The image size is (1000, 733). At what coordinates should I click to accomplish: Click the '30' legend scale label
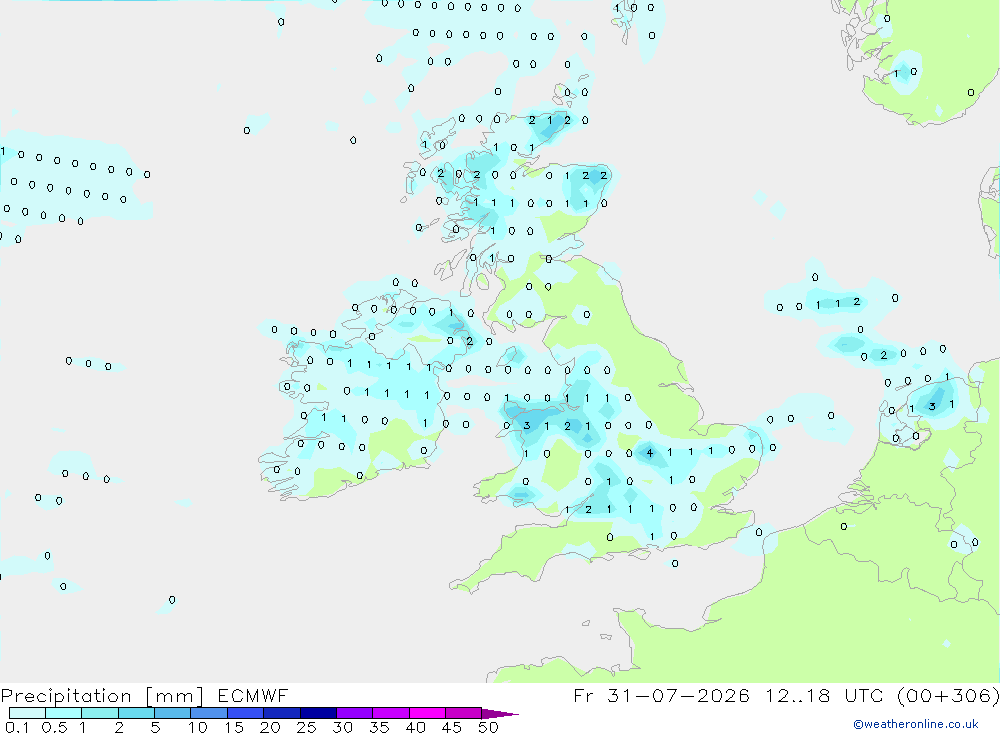[x=343, y=727]
